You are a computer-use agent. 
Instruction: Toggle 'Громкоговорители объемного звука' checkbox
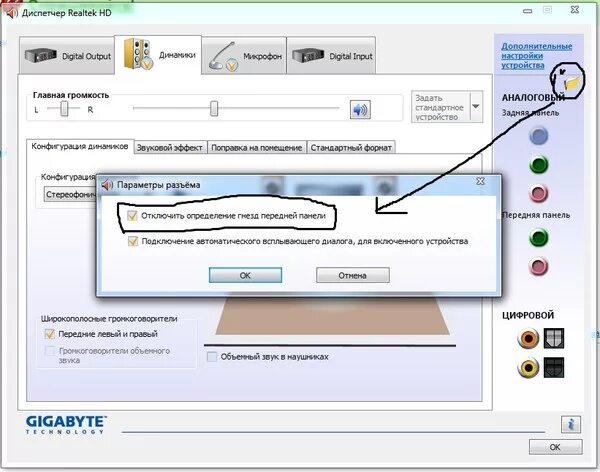pos(50,351)
